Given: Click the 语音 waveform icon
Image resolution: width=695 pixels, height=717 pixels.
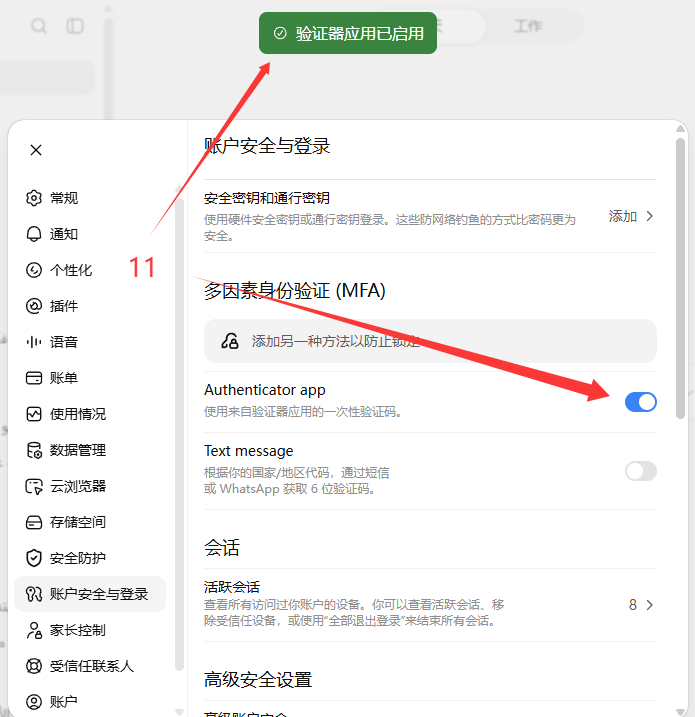Looking at the screenshot, I should (34, 342).
